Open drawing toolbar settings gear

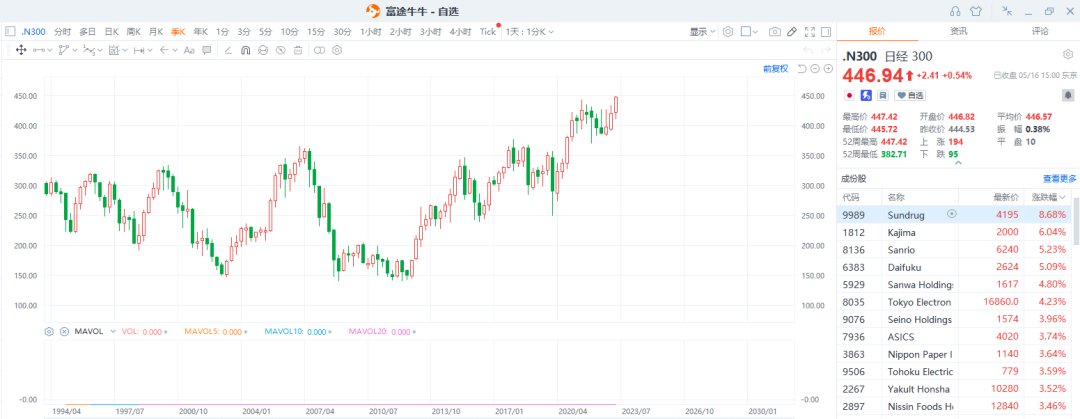(337, 50)
